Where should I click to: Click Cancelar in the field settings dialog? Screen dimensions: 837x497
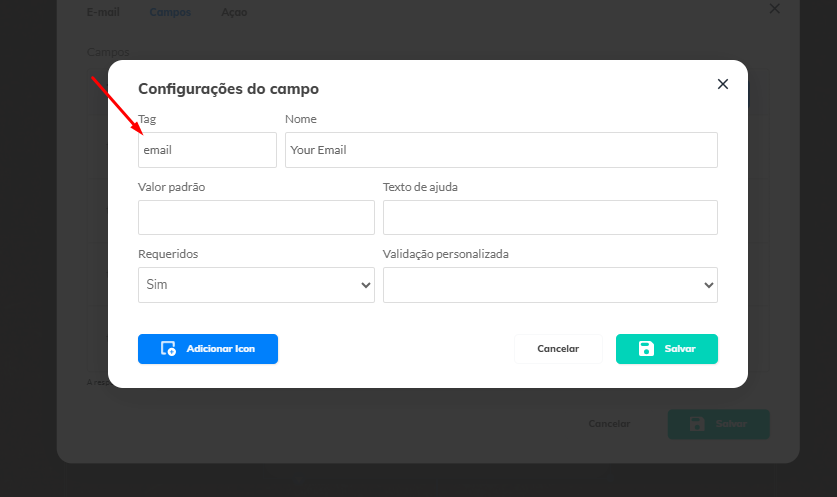point(558,349)
